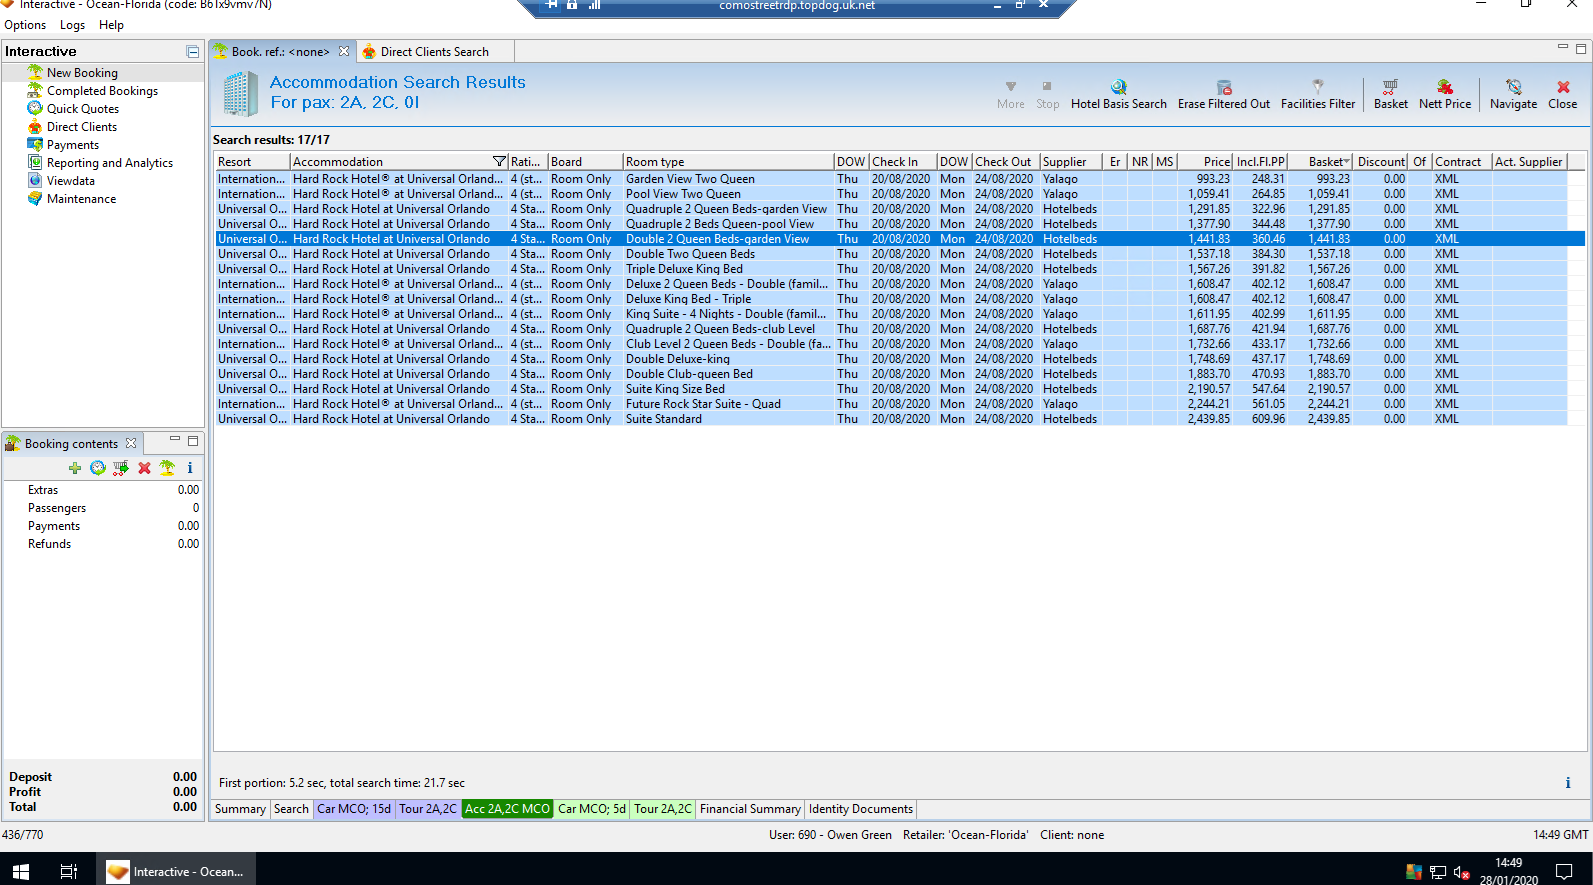Viewport: 1593px width, 885px height.
Task: Click the cart with green arrow icon
Action: 121,468
